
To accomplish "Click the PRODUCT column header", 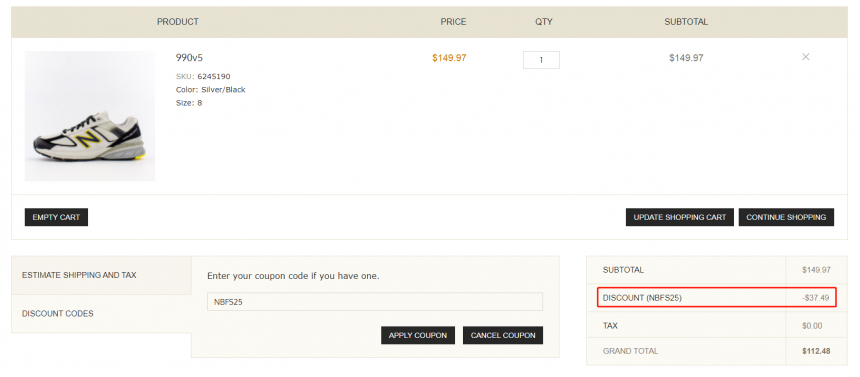I will point(178,22).
